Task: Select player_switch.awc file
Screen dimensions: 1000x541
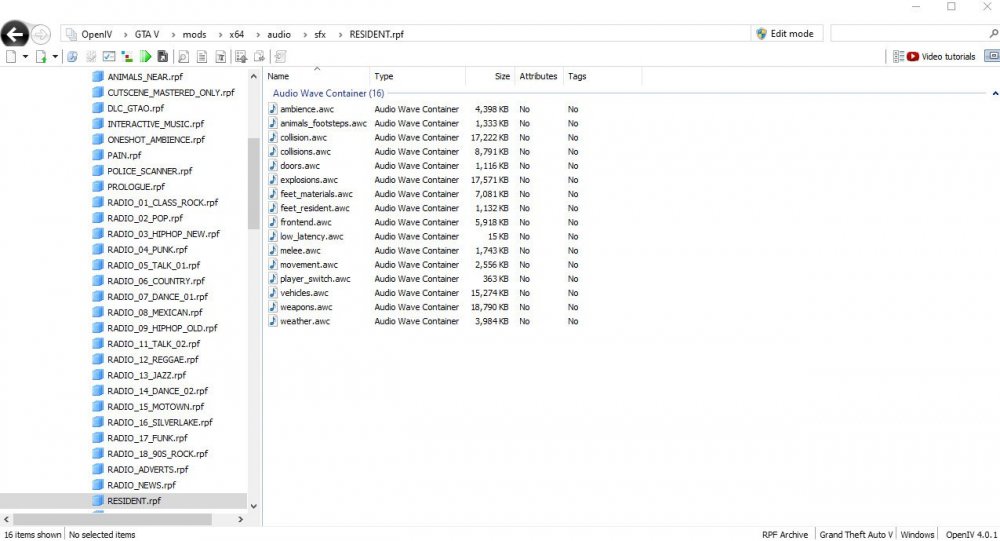Action: pyautogui.click(x=316, y=279)
